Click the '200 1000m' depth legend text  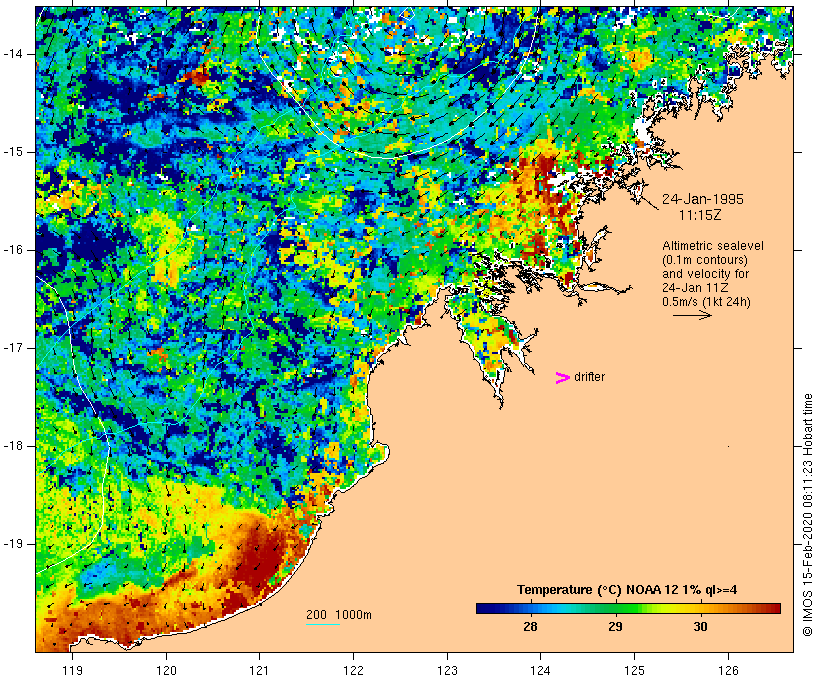point(339,615)
